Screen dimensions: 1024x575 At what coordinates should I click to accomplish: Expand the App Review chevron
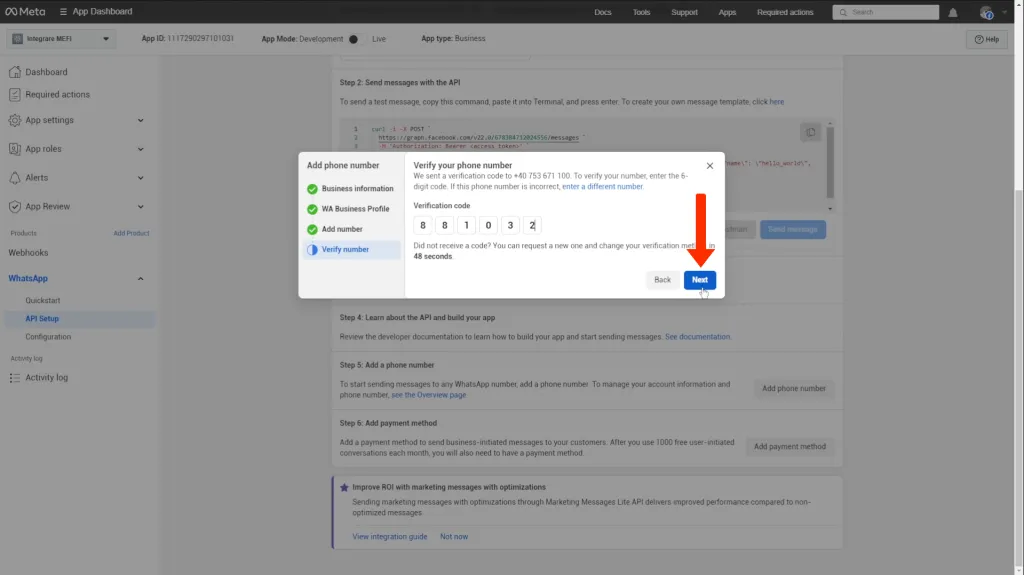[140, 206]
